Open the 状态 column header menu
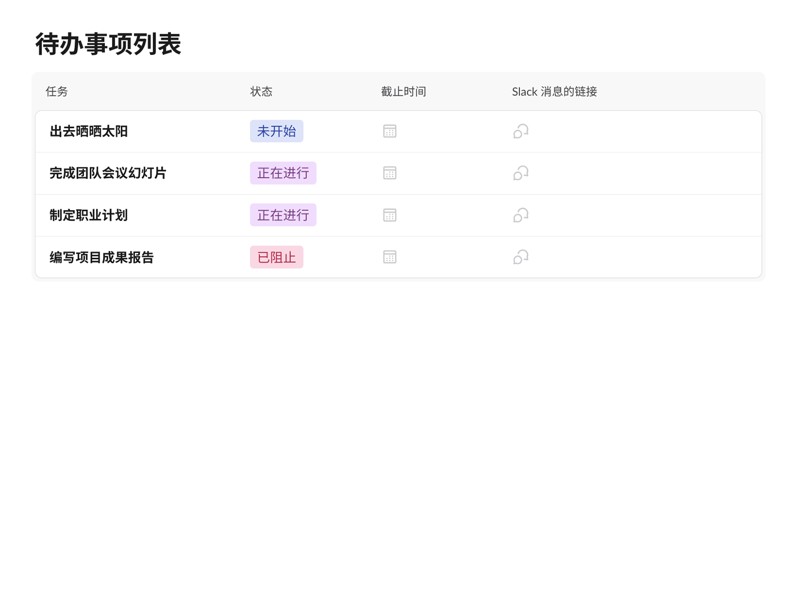This screenshot has height=600, width=800. 260,91
